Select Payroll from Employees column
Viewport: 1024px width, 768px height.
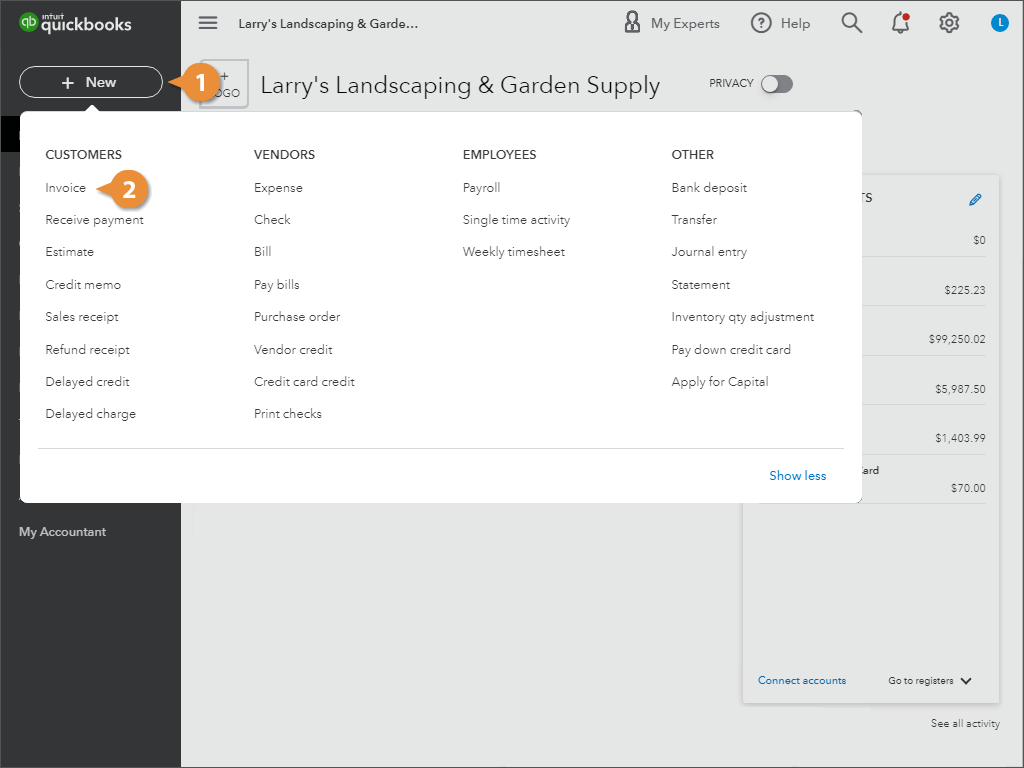pyautogui.click(x=481, y=187)
